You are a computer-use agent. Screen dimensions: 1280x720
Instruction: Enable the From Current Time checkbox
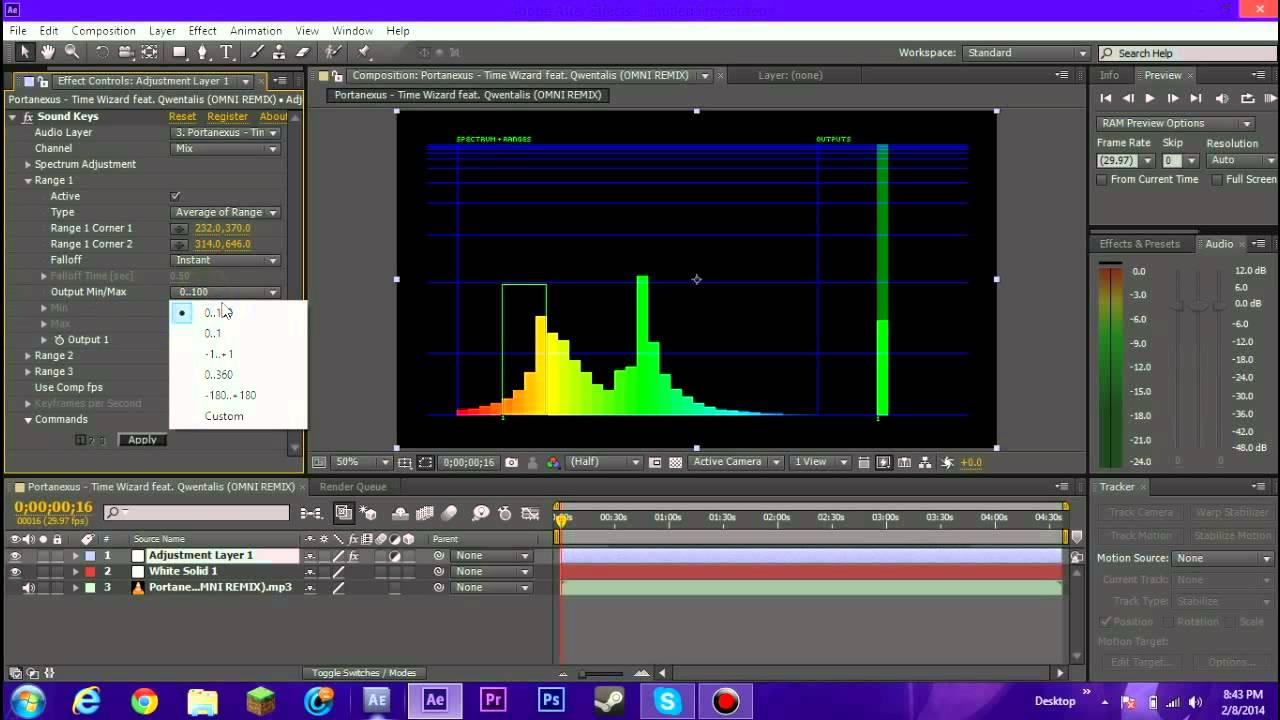[1102, 180]
